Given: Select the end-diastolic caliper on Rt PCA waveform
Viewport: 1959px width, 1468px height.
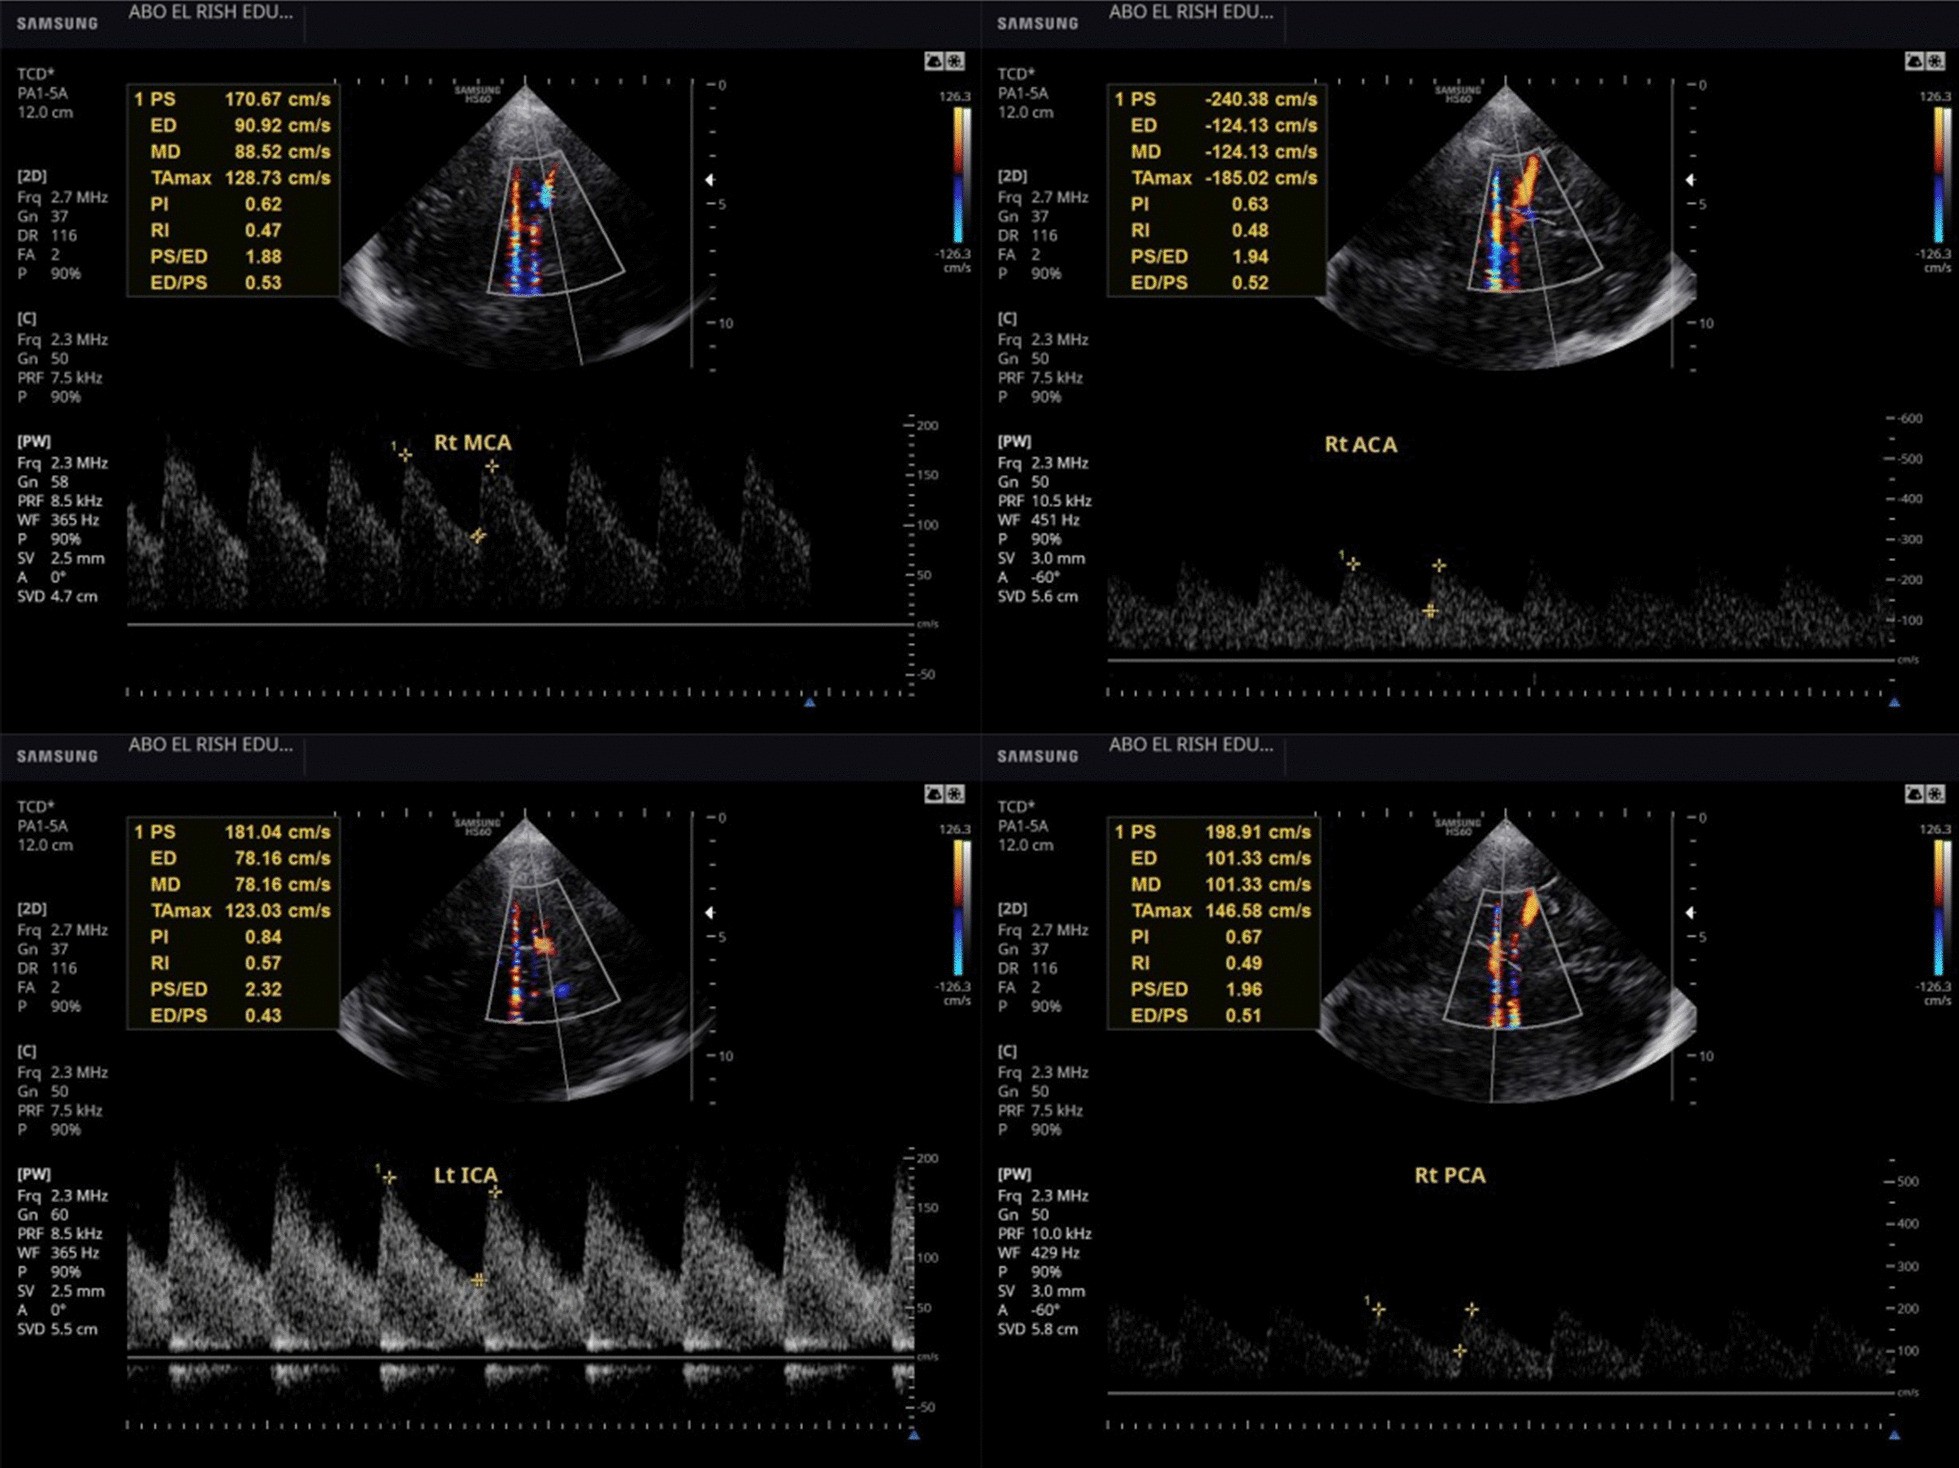Looking at the screenshot, I should tap(1460, 1351).
